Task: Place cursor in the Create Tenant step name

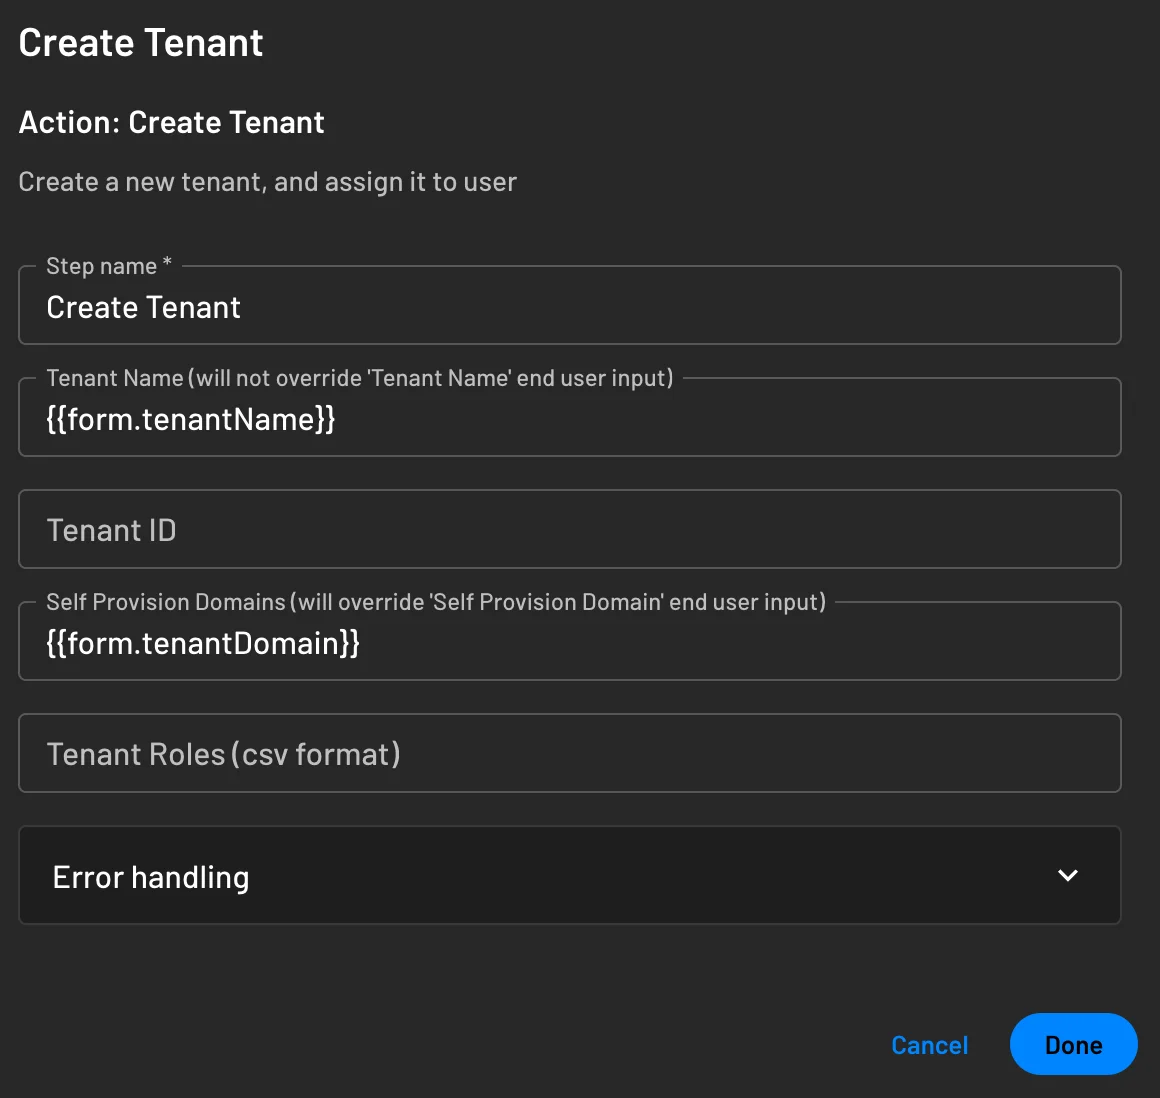Action: (x=143, y=307)
